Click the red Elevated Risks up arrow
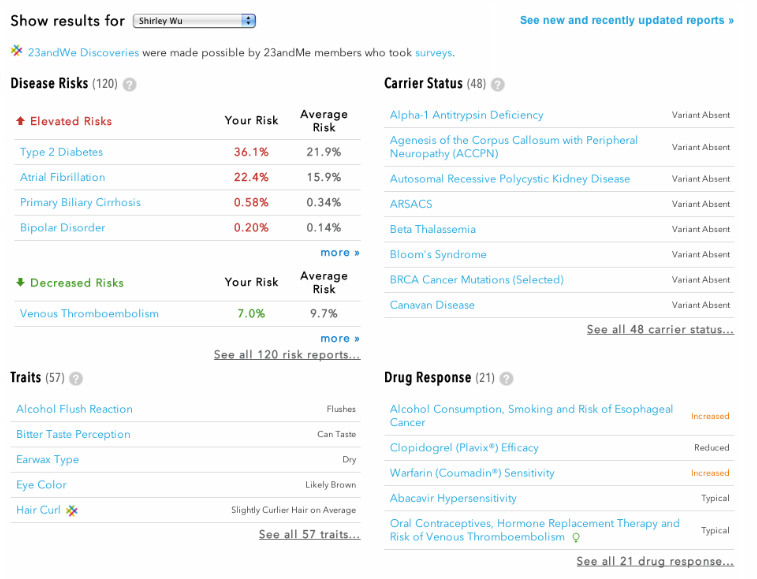Viewport: 757px width, 579px height. point(20,121)
